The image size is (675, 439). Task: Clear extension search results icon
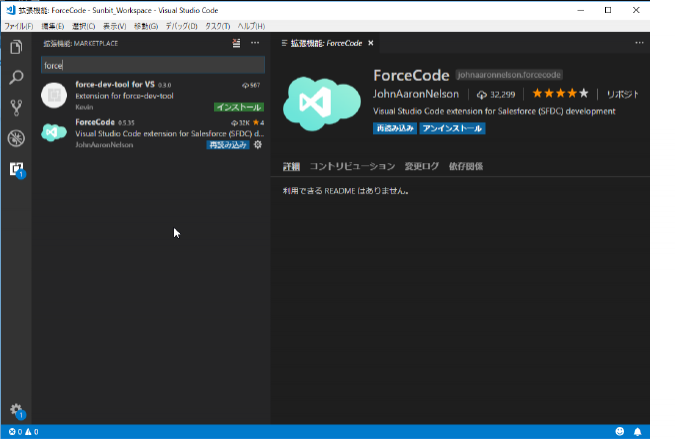point(236,43)
